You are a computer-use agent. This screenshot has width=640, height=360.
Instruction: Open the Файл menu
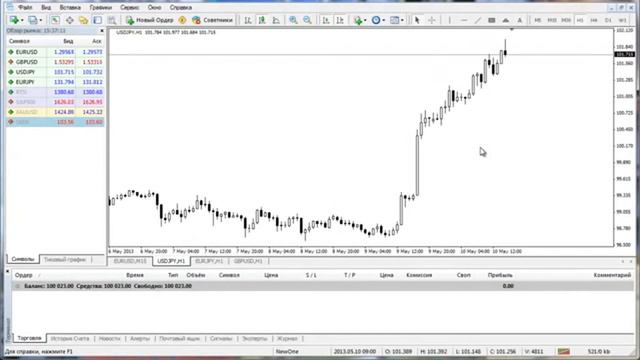(x=25, y=7)
